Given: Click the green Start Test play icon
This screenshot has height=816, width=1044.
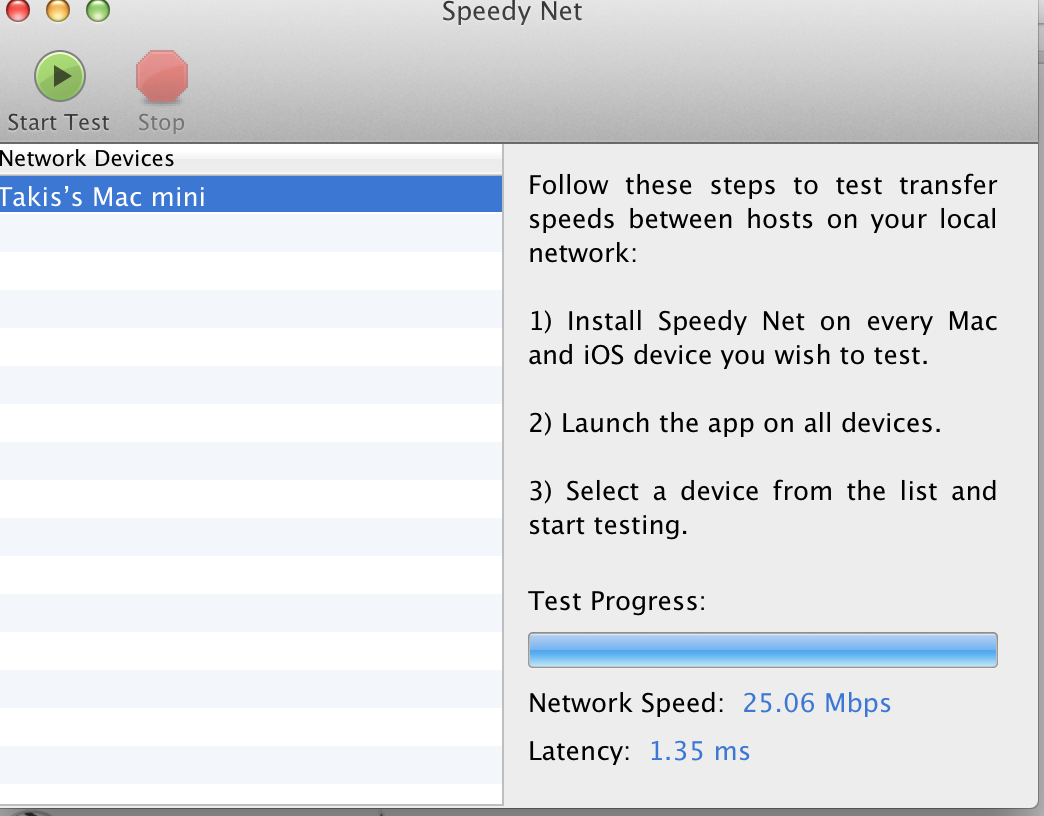Looking at the screenshot, I should pyautogui.click(x=60, y=76).
